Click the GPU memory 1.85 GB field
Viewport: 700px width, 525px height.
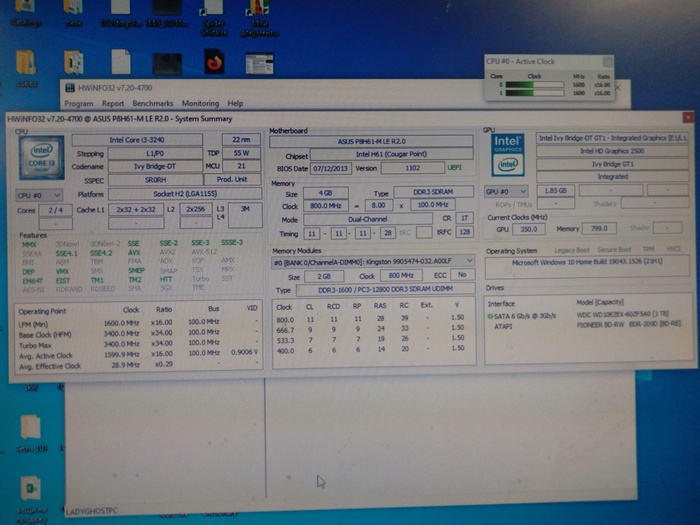pos(556,190)
